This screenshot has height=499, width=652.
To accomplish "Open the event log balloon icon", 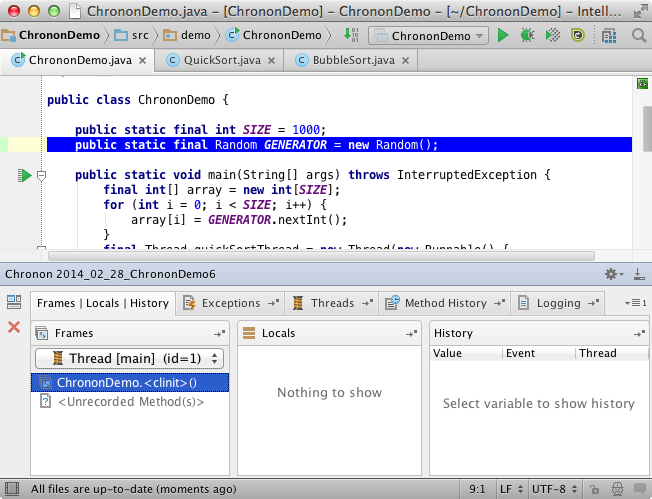I will 640,489.
